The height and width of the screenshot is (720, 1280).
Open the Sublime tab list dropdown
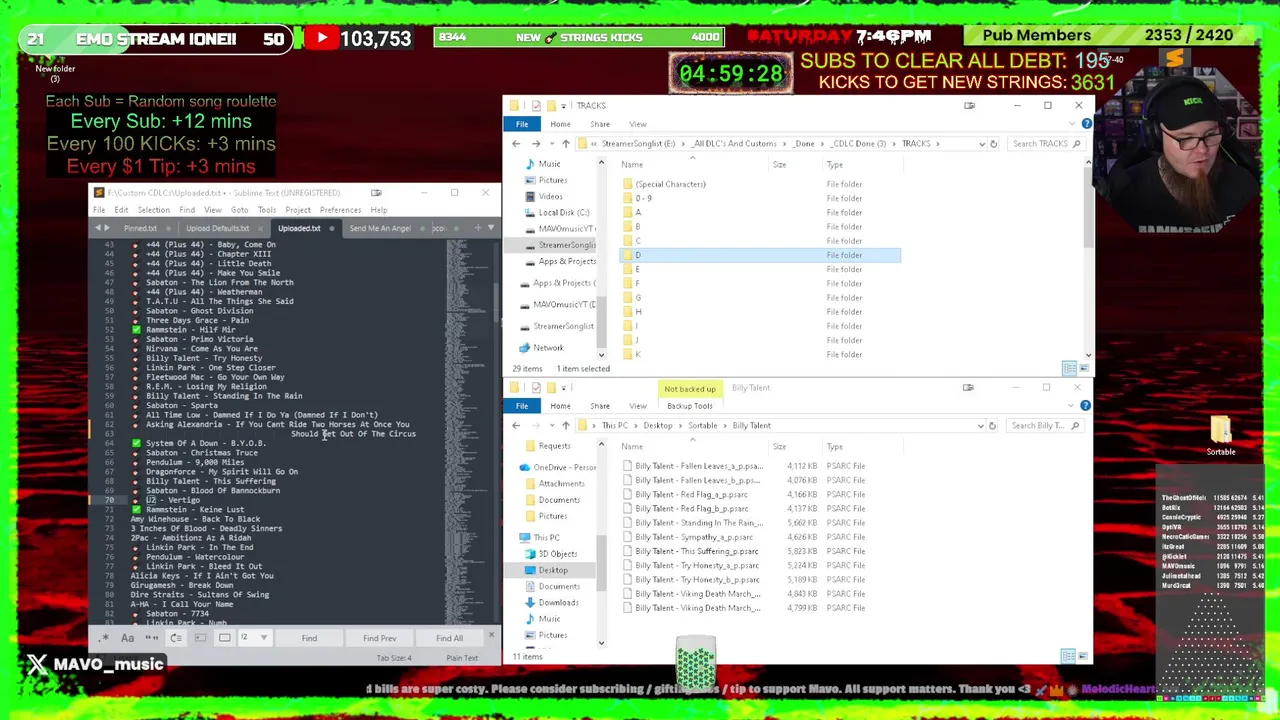tap(490, 228)
